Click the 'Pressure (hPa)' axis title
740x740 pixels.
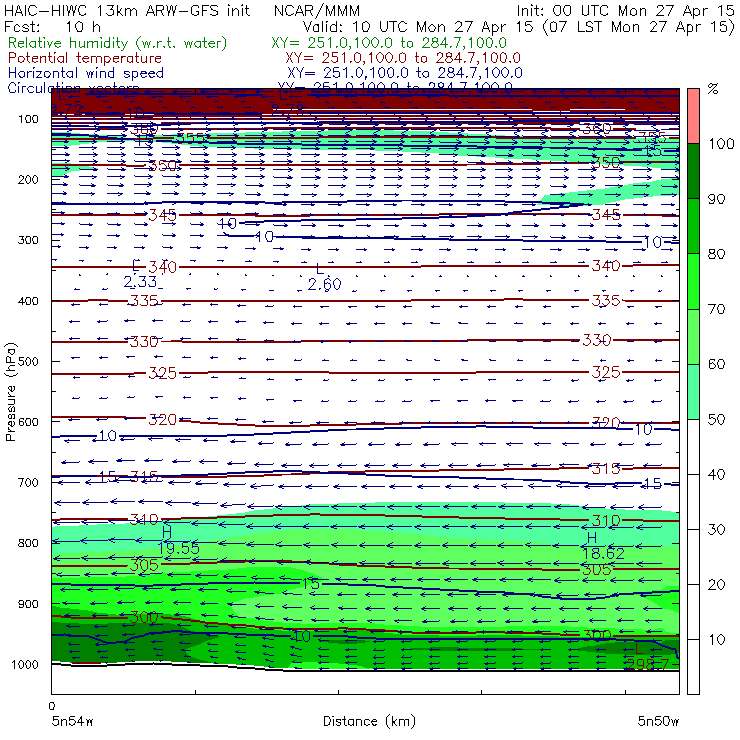[x=10, y=392]
